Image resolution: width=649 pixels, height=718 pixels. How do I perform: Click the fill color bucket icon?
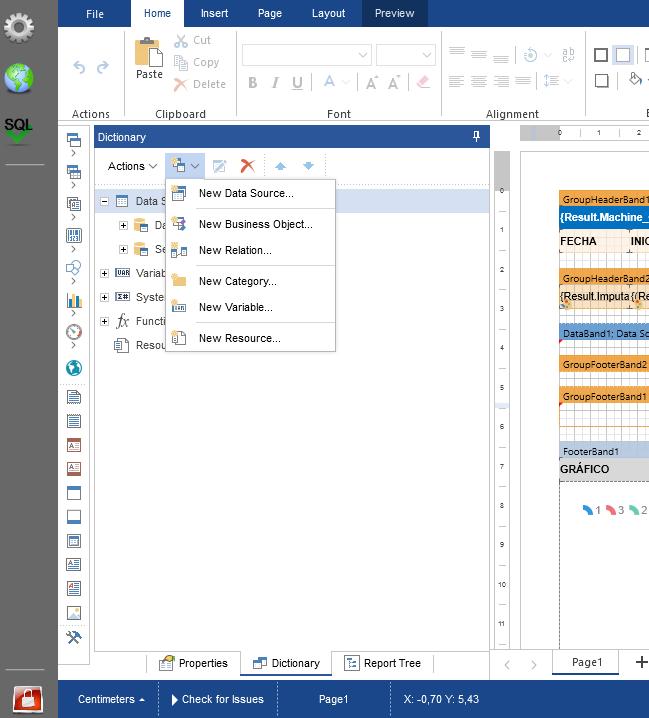point(635,79)
